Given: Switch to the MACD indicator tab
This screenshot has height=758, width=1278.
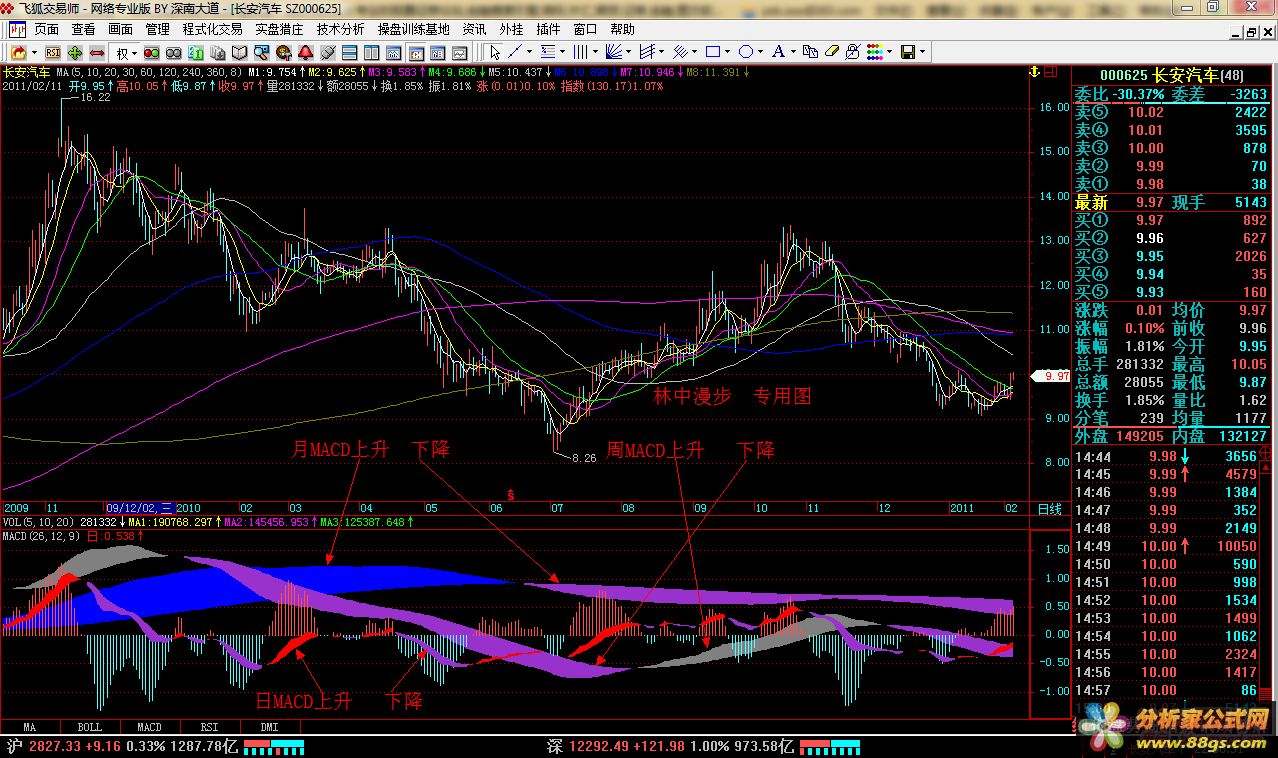Looking at the screenshot, I should [149, 727].
